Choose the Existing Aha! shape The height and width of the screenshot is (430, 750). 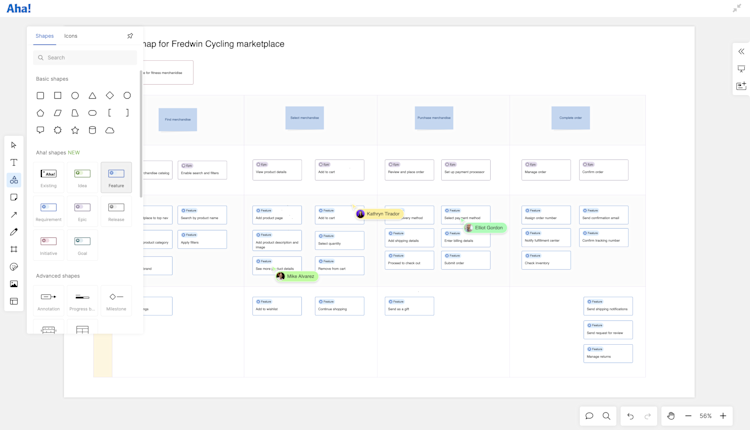48,177
